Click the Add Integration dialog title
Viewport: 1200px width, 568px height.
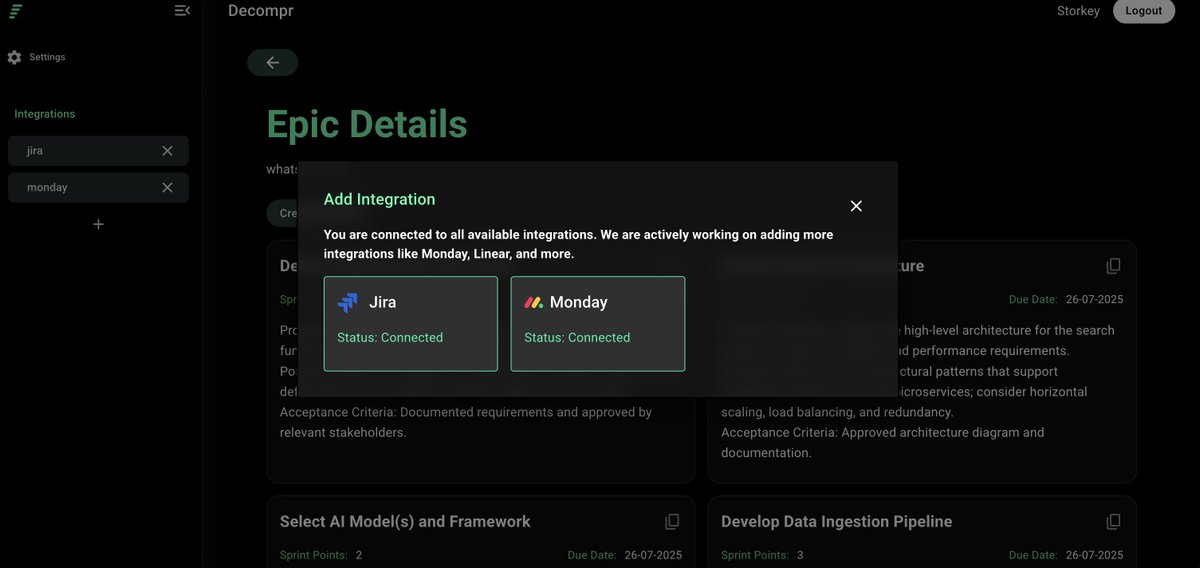[x=380, y=199]
